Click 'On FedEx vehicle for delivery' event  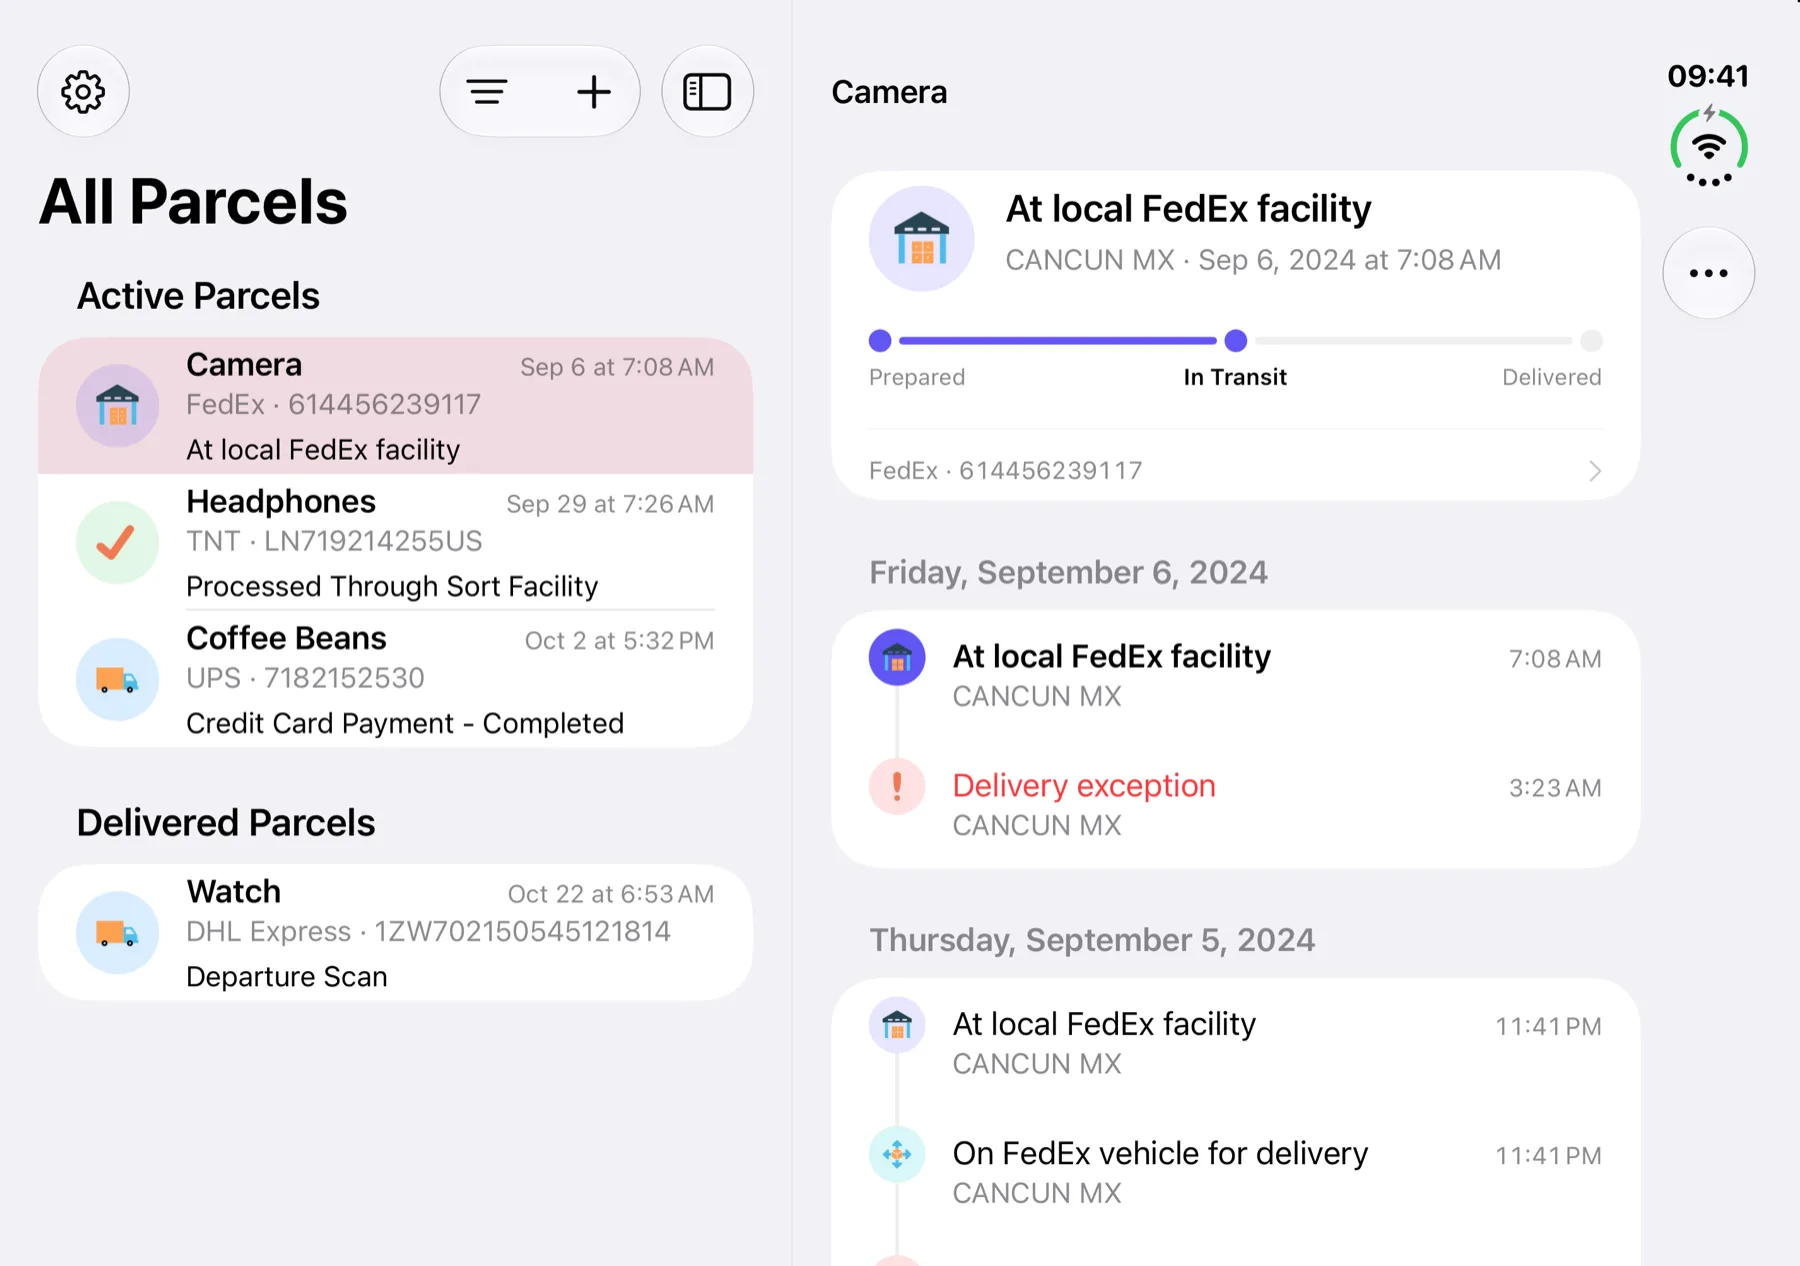tap(1160, 1153)
